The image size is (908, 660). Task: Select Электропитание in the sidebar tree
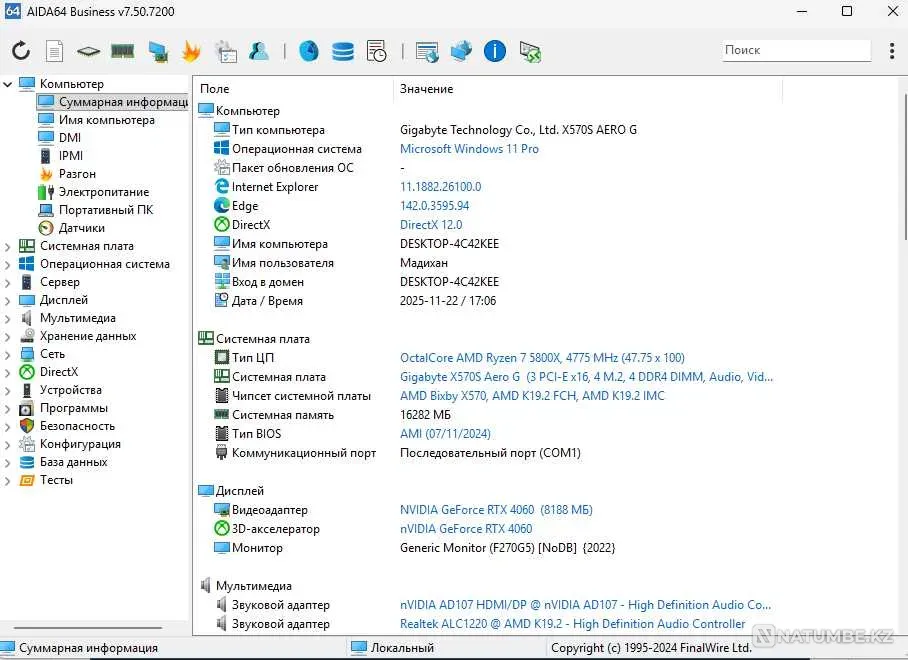coord(103,192)
